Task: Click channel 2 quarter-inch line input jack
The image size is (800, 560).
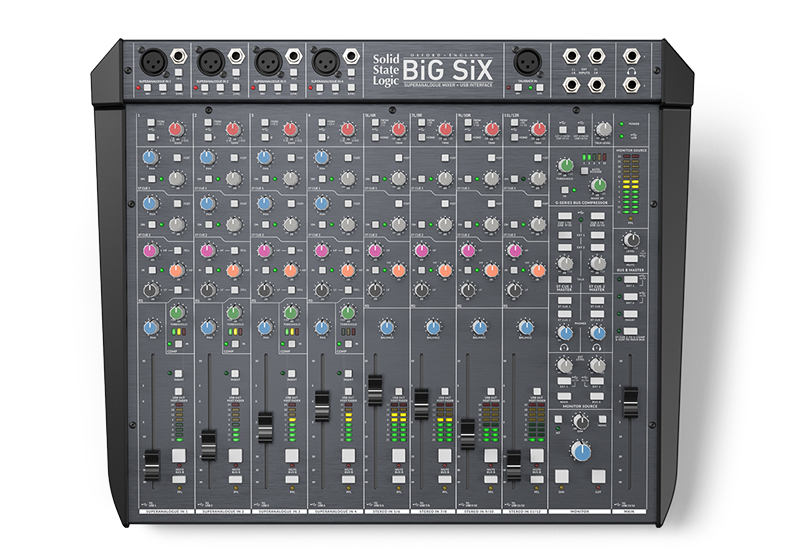Action: 236,56
